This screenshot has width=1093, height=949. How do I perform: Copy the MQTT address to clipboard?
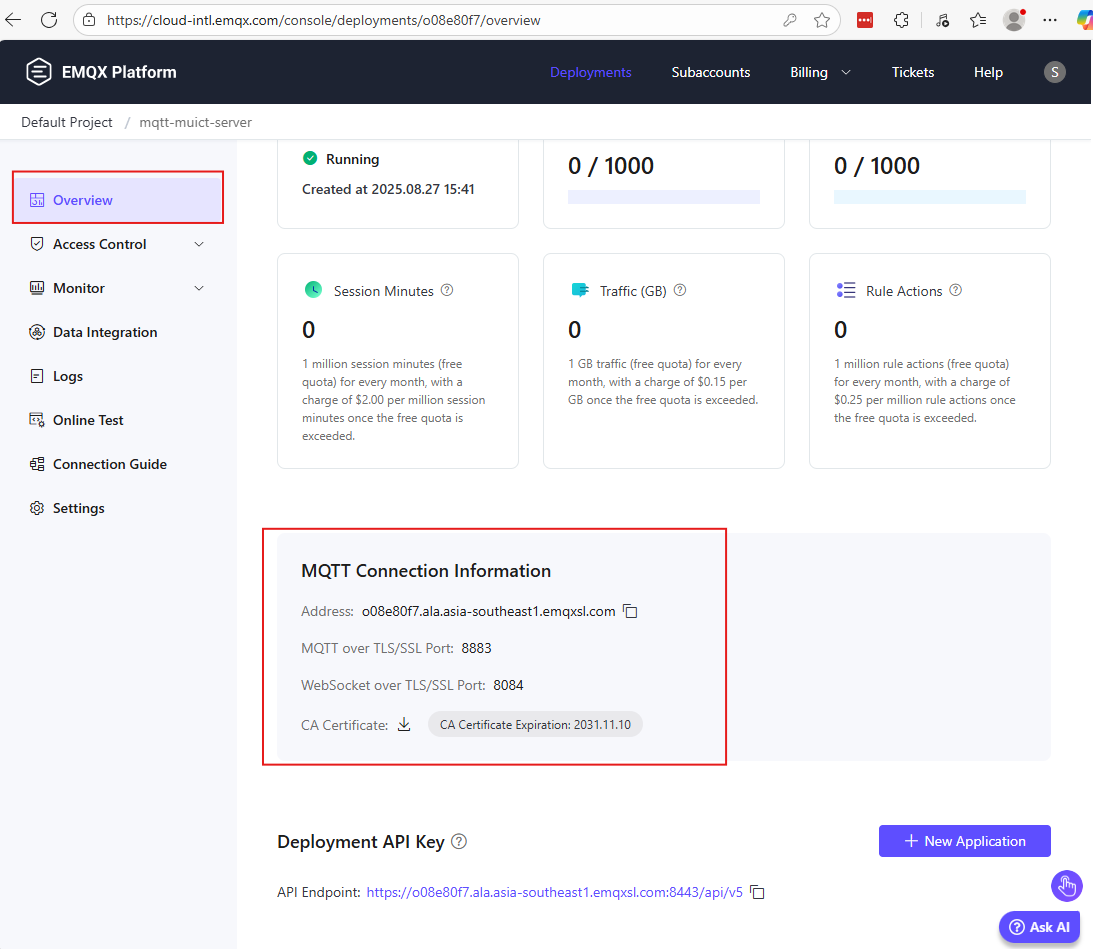pyautogui.click(x=630, y=611)
